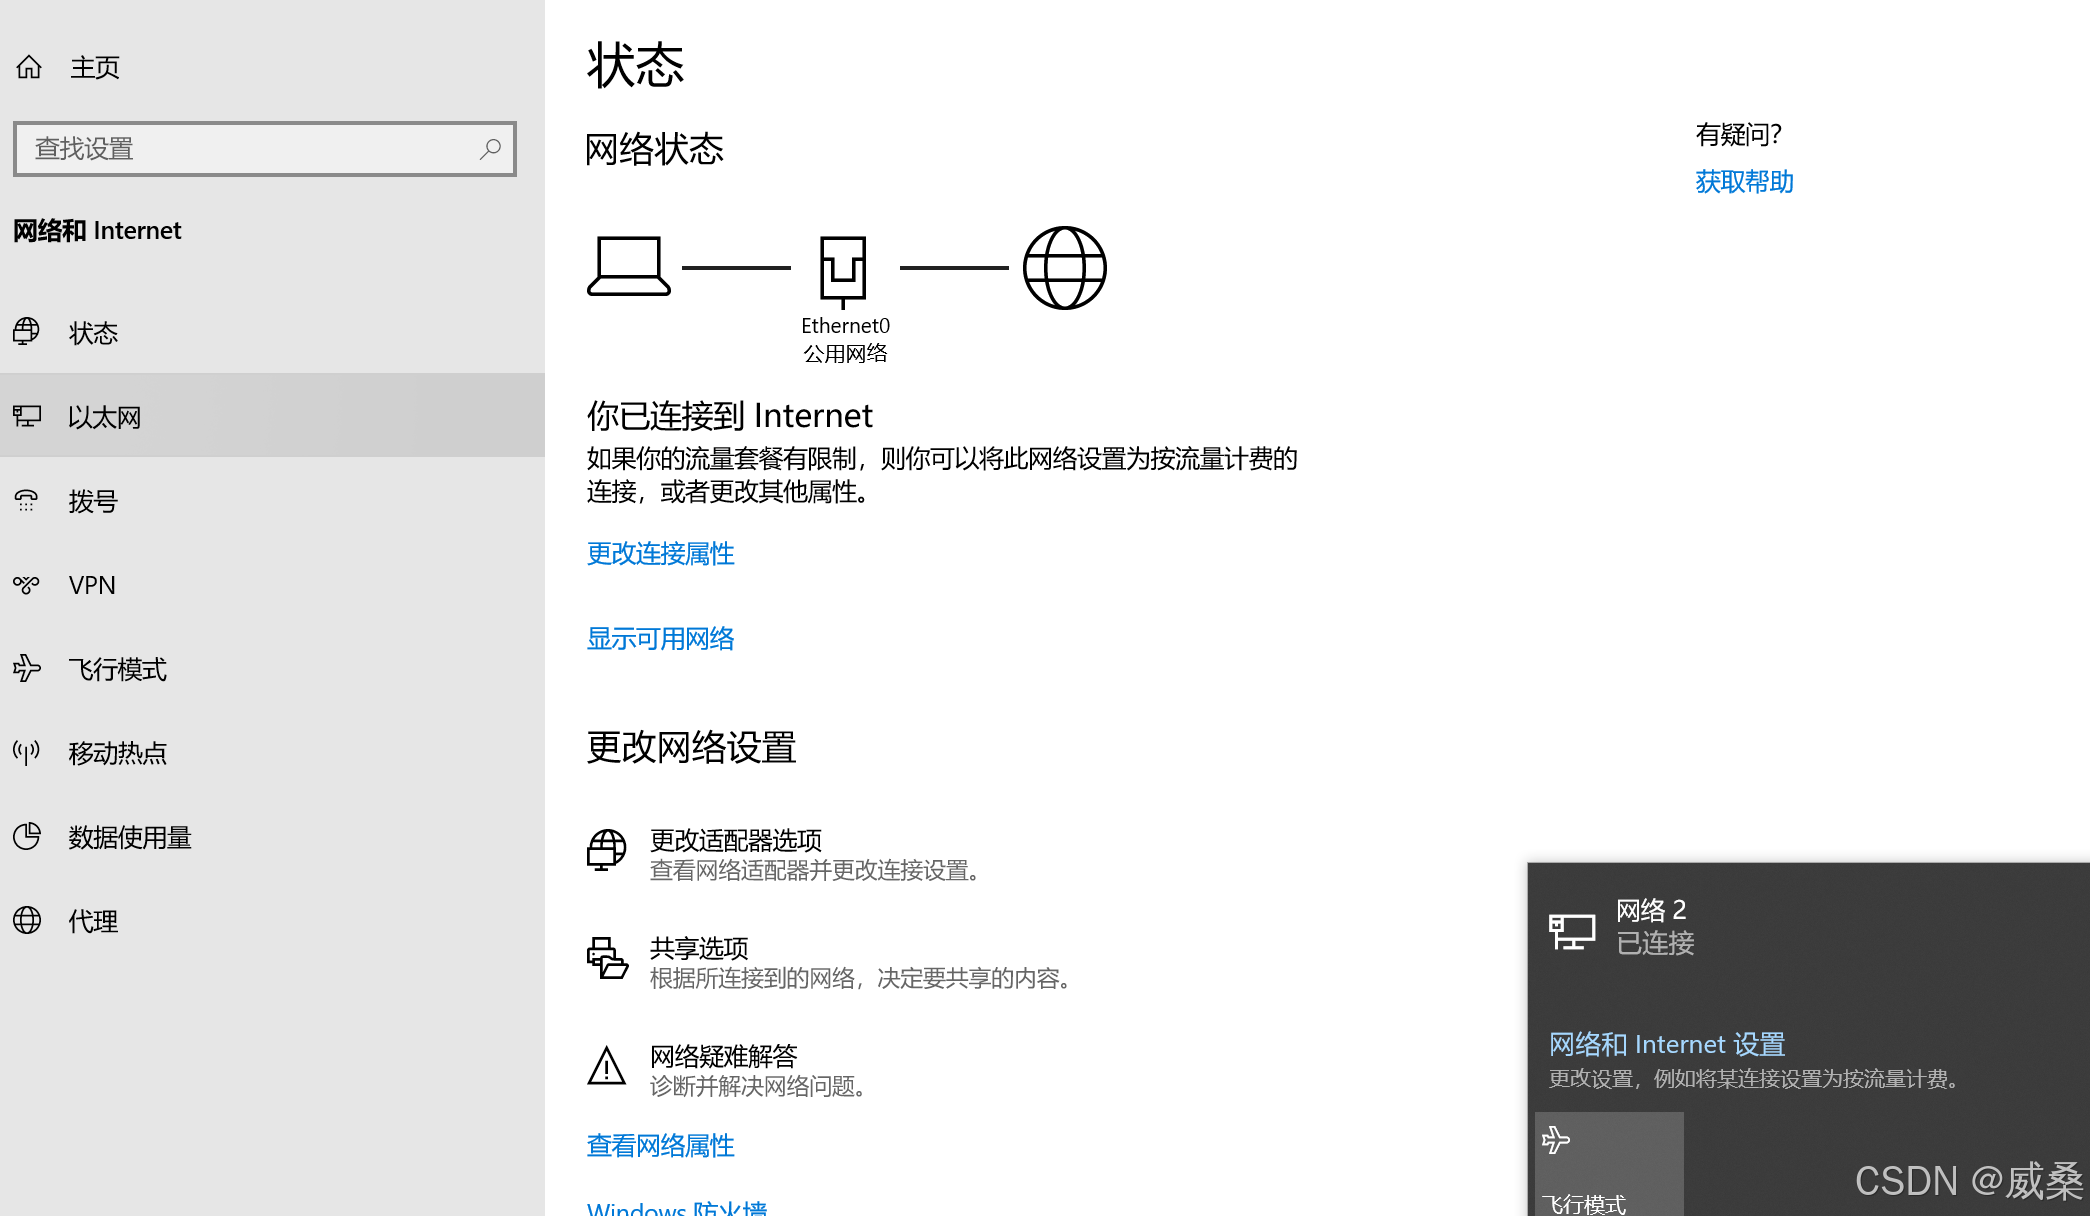This screenshot has width=2090, height=1216.
Task: Click 查看网络属性 link
Action: (660, 1146)
